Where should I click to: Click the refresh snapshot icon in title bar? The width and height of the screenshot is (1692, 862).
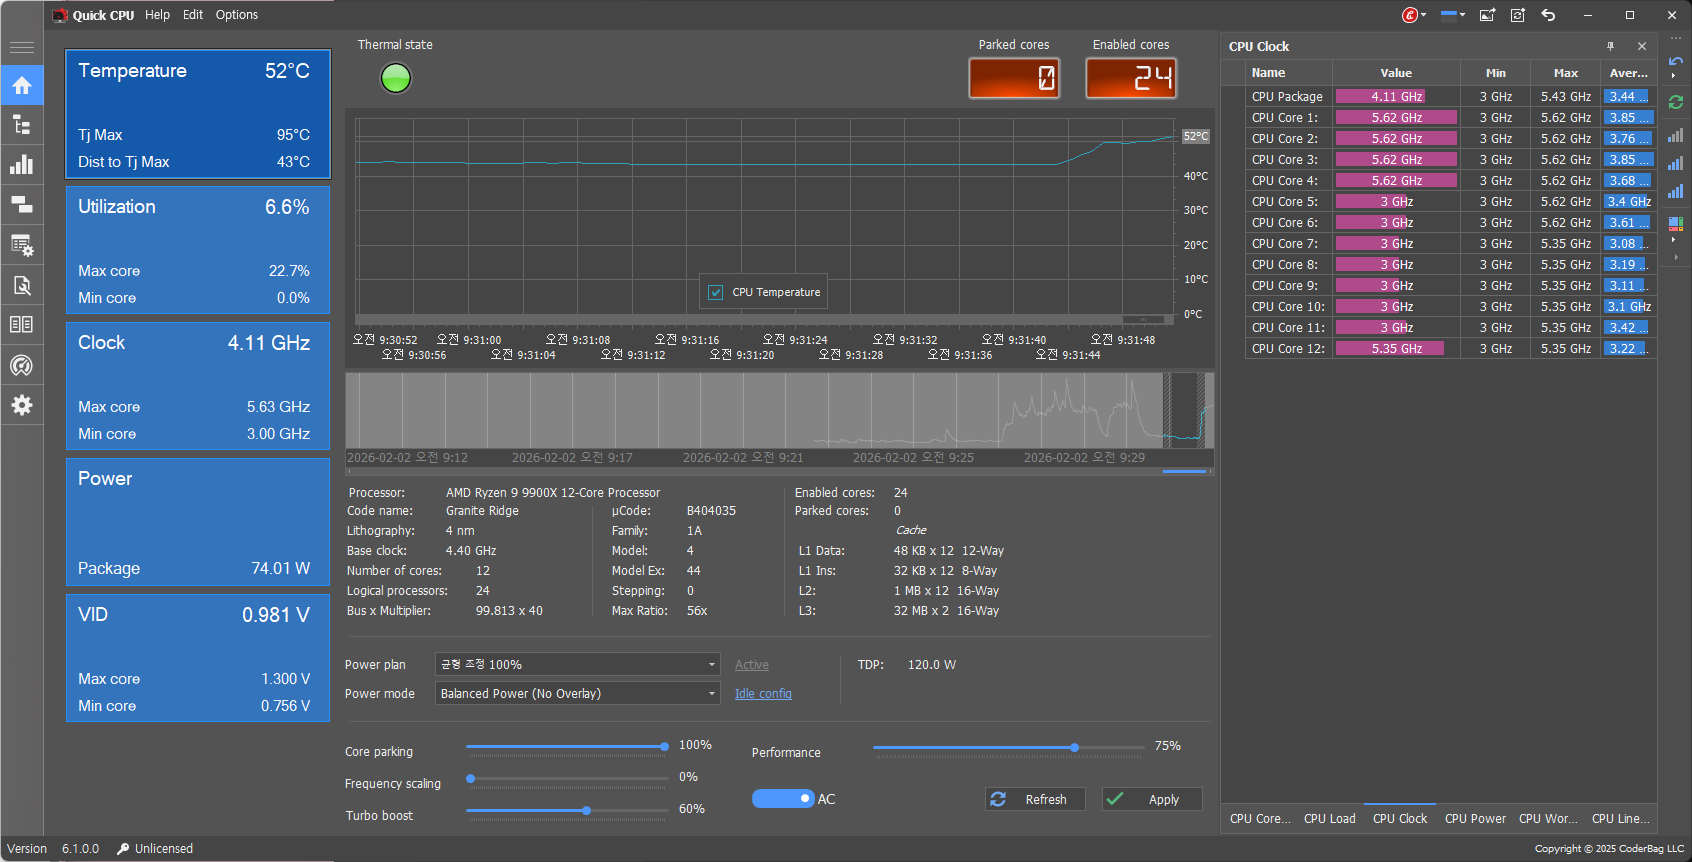click(x=1518, y=15)
